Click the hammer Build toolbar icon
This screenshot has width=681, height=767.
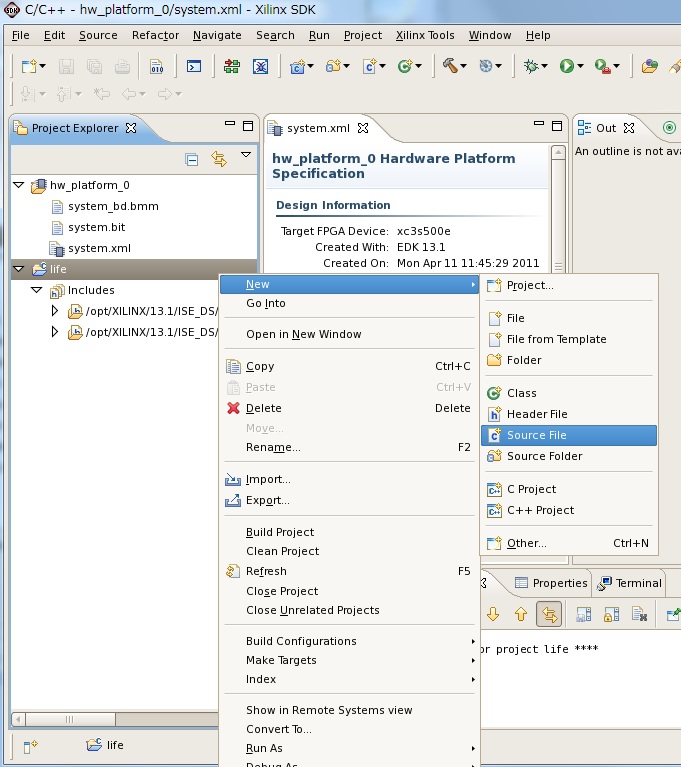pos(450,66)
